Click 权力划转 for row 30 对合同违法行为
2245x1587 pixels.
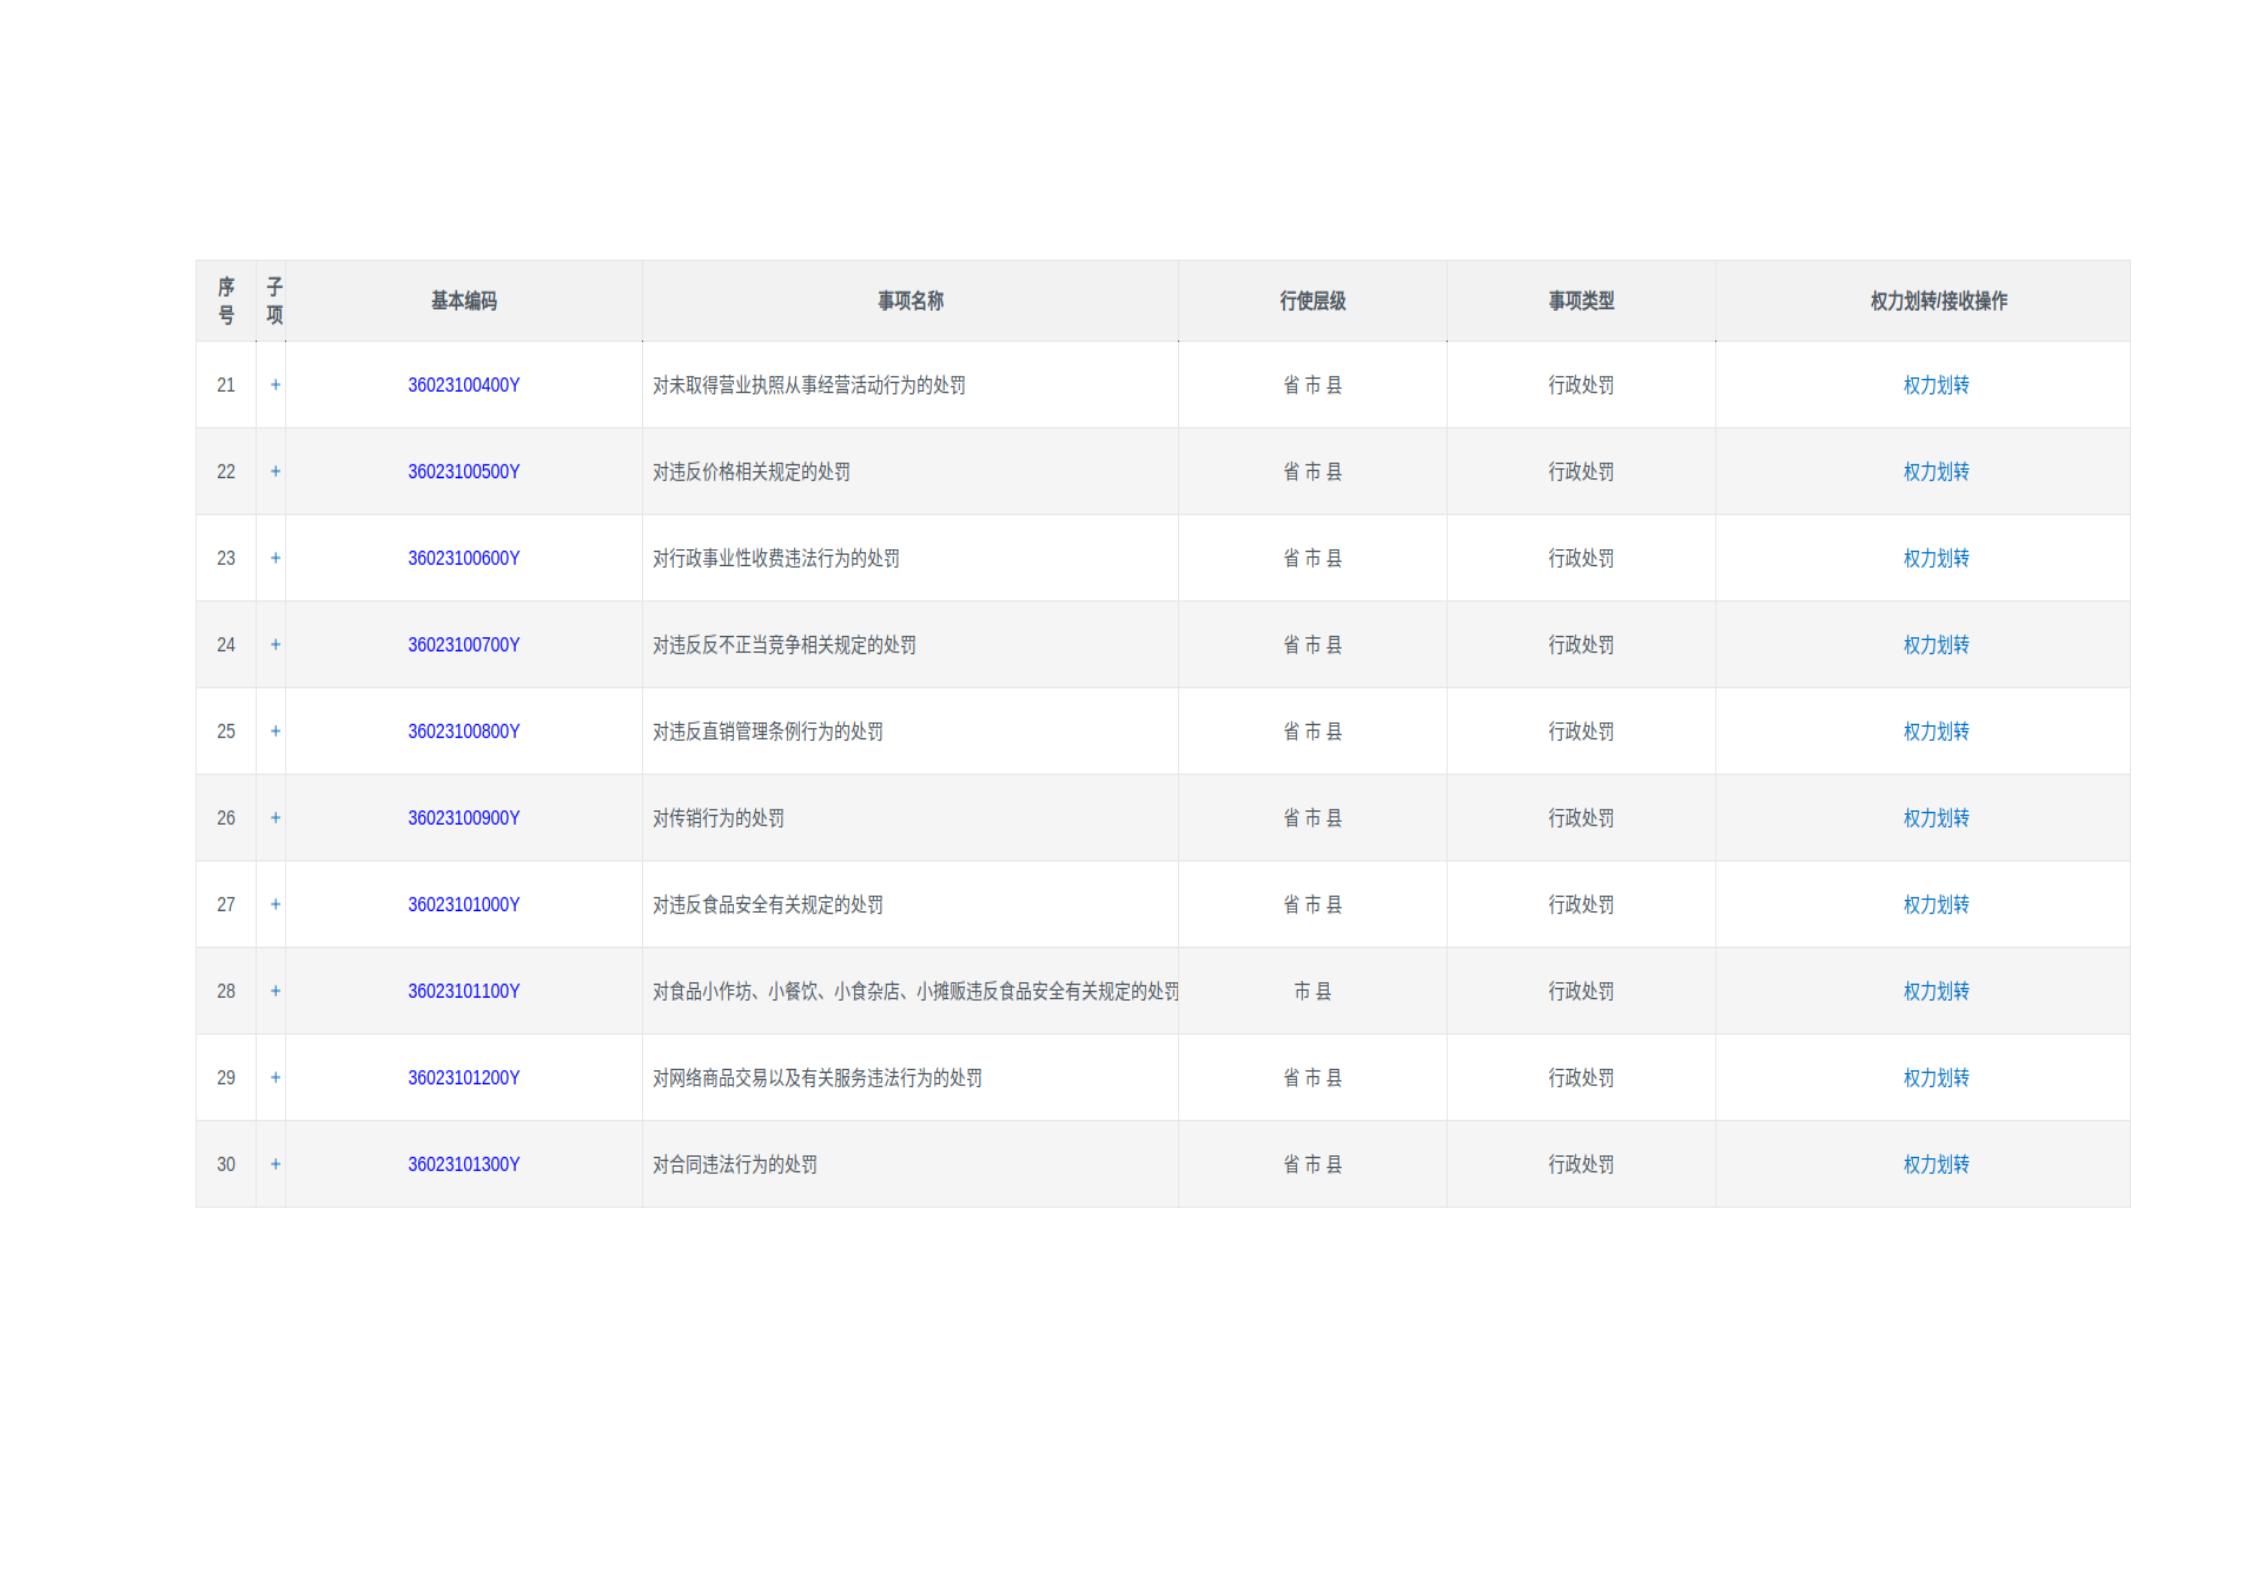[1935, 1164]
